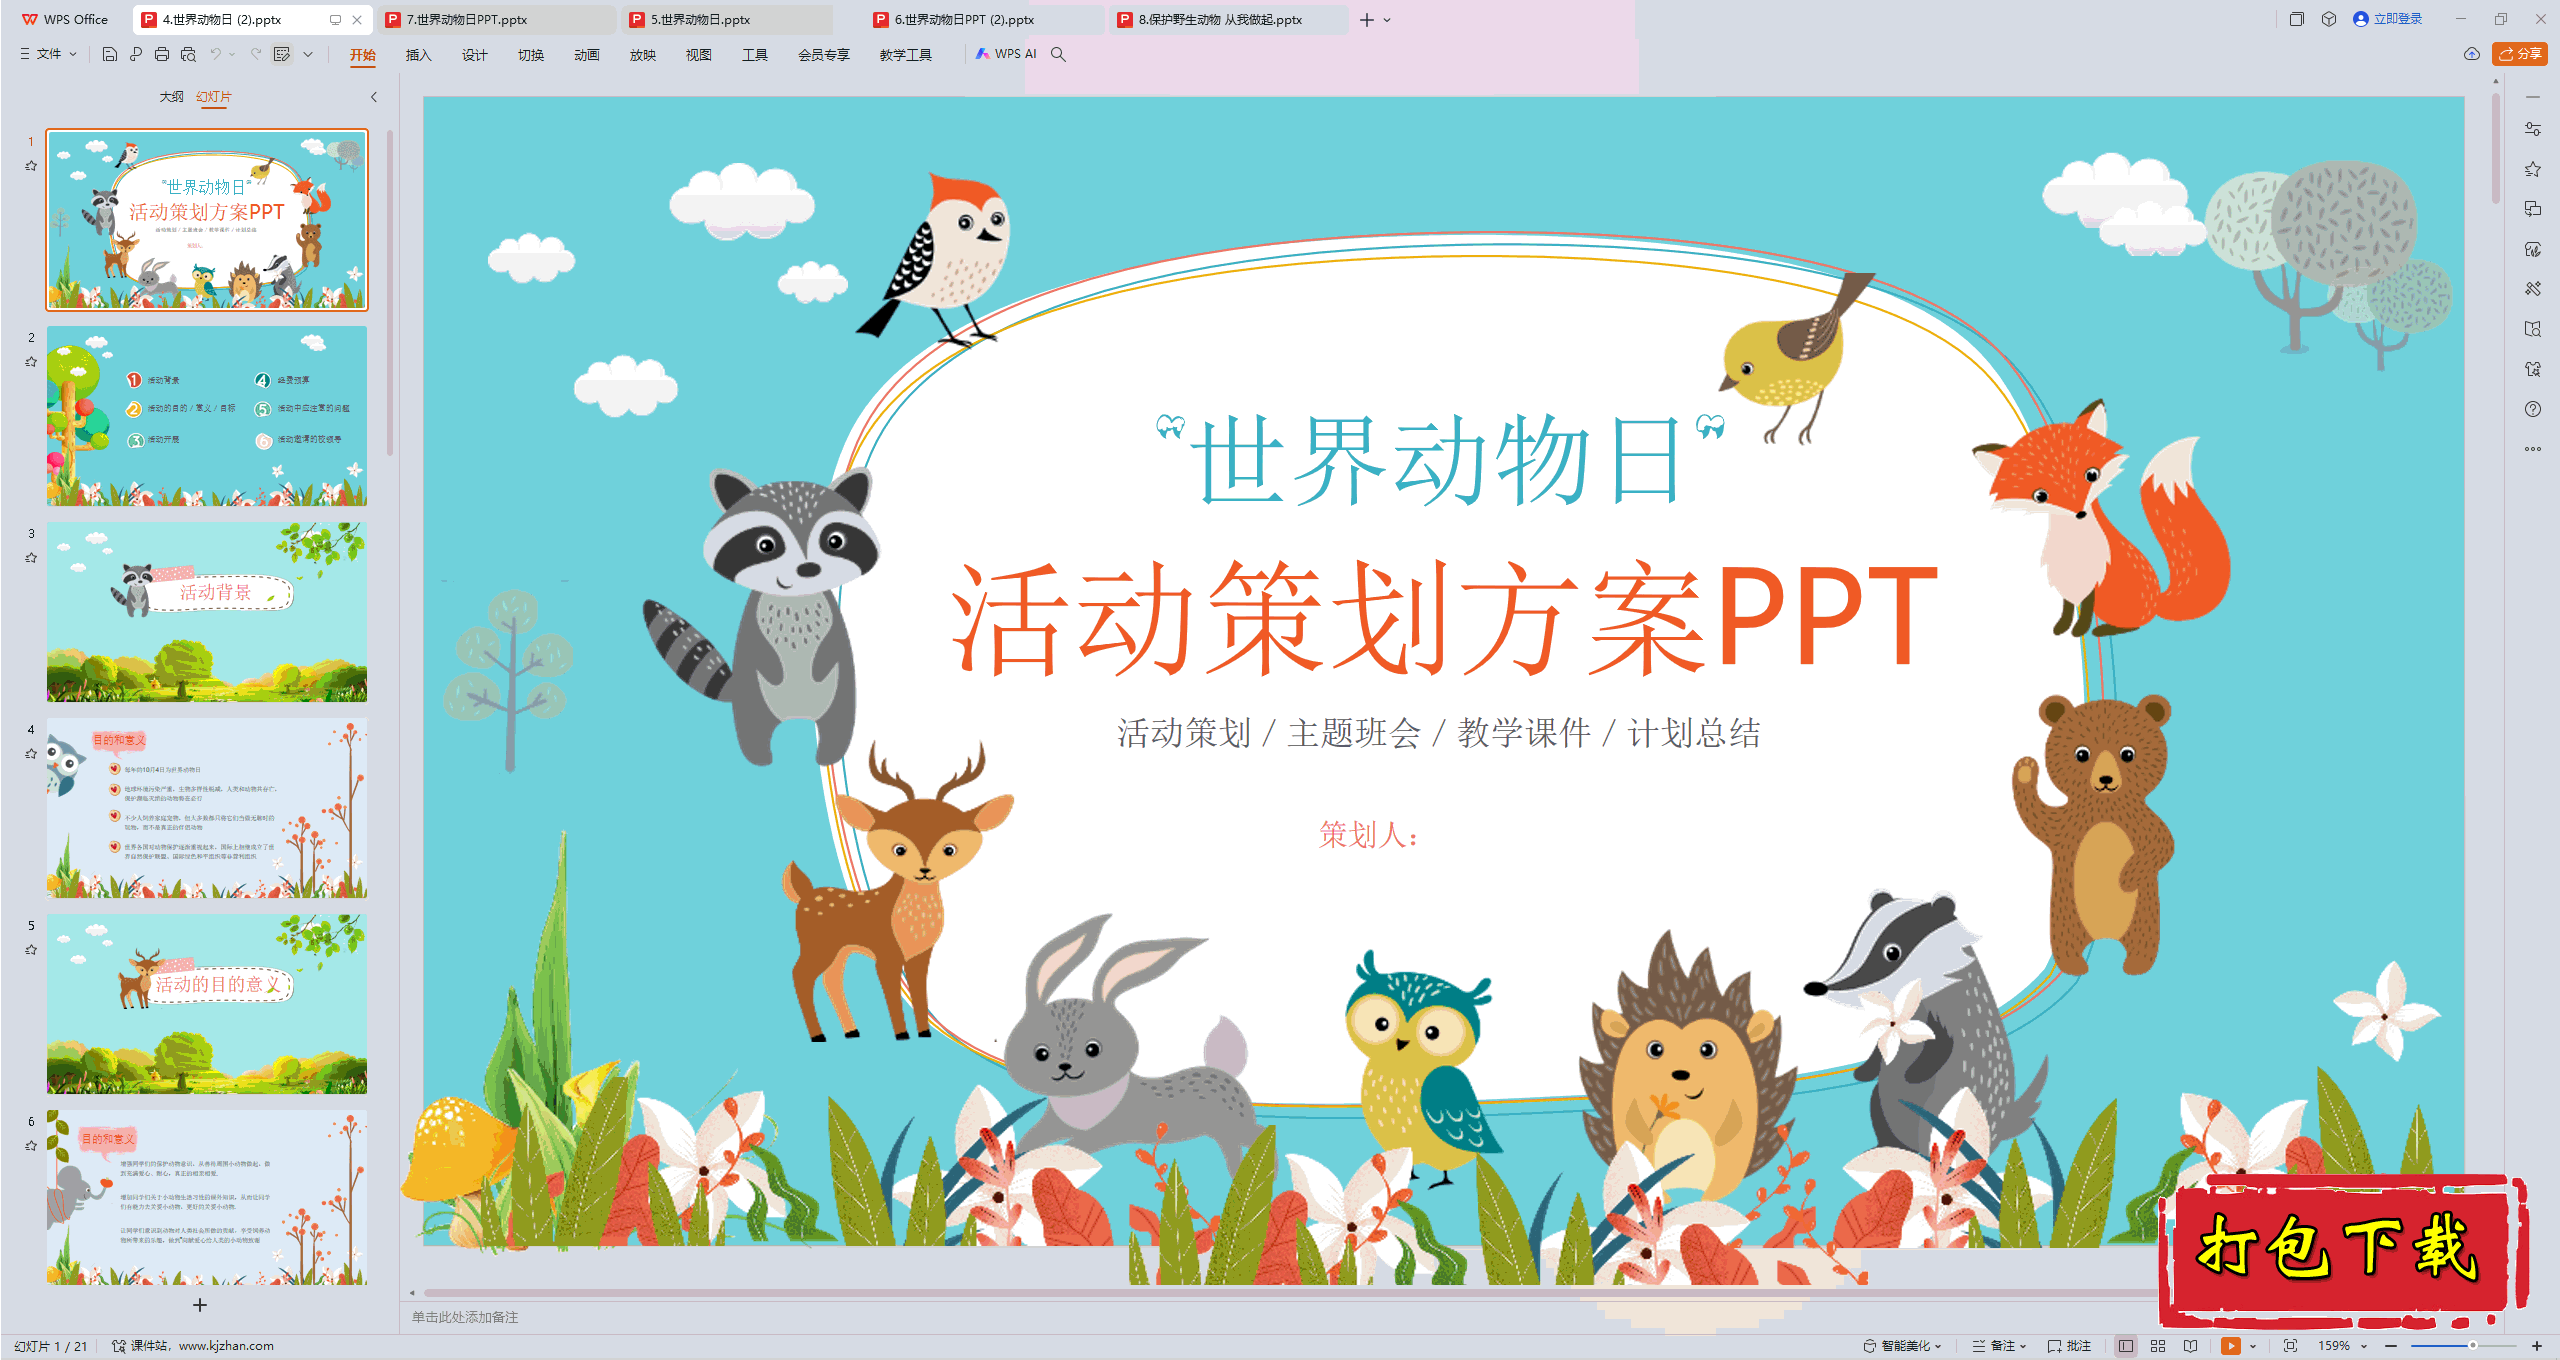Click the 分享 share button
This screenshot has height=1360, width=2560.
click(2520, 54)
